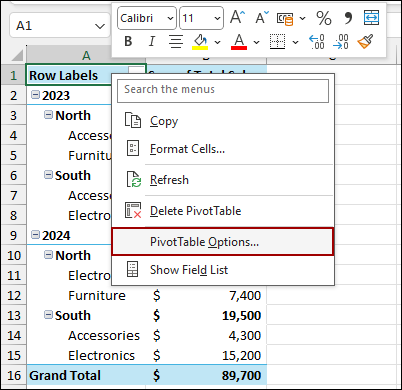Collapse North group under 2023
Viewport: 402px width, 390px height.
[x=48, y=115]
